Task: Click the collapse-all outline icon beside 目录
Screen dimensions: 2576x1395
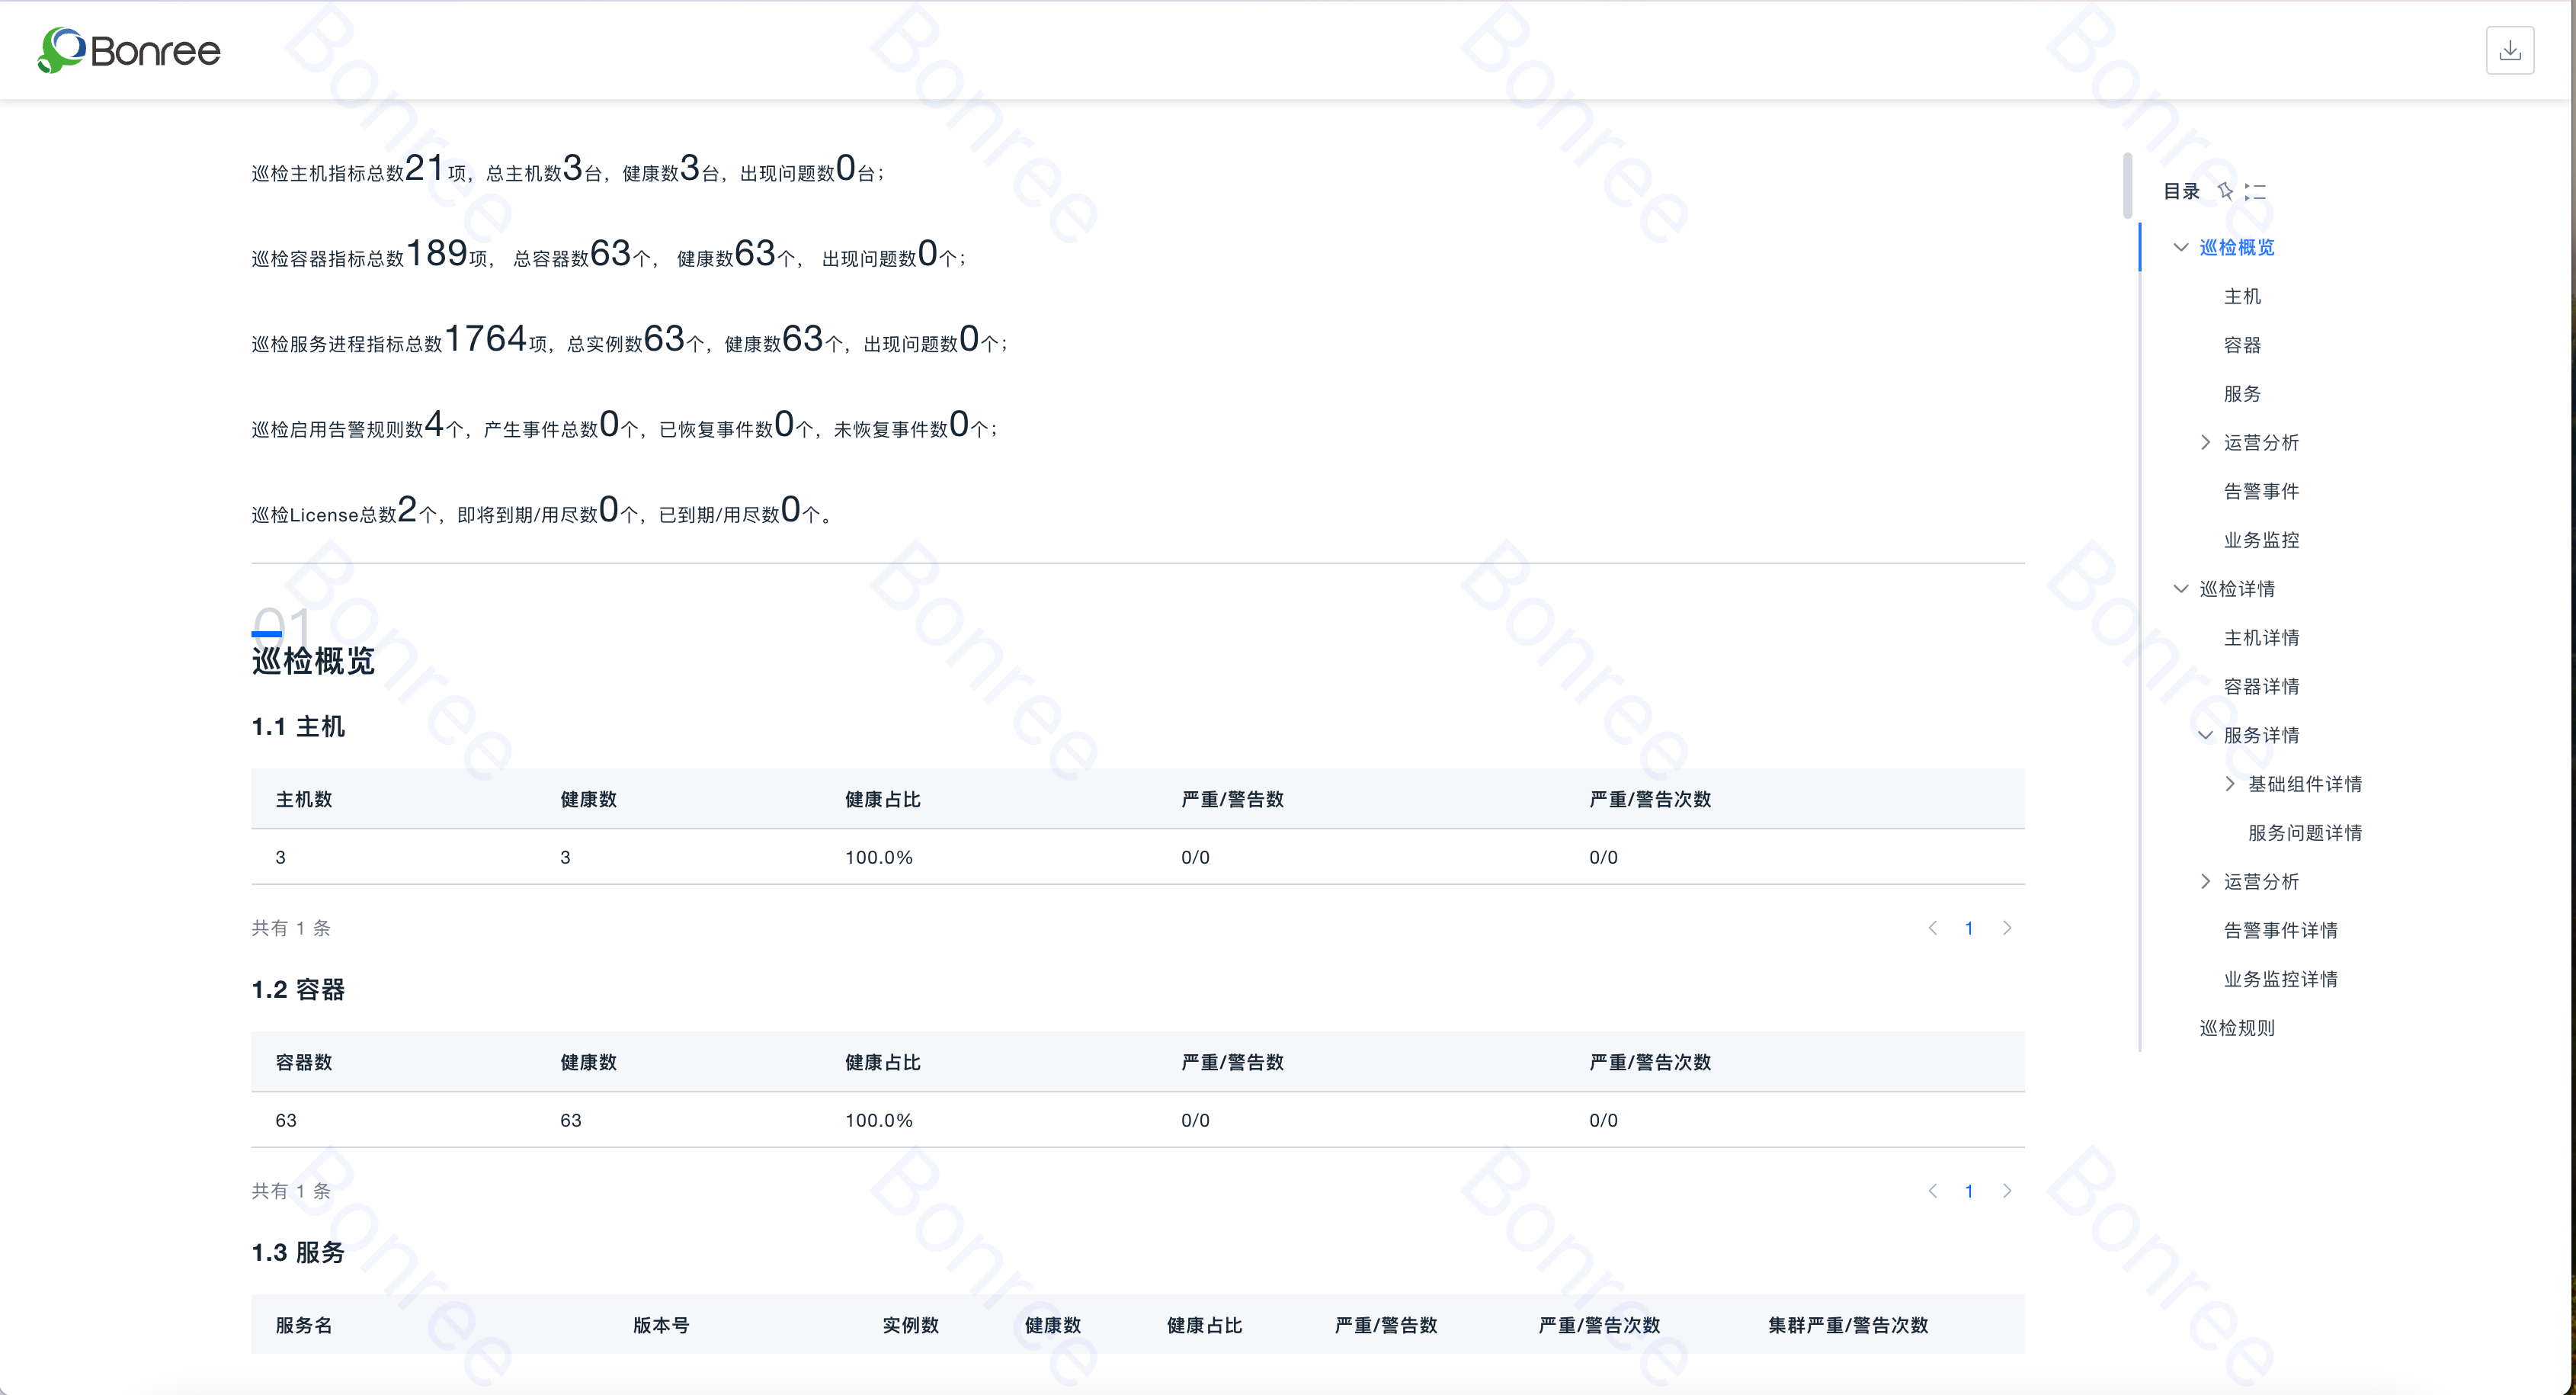Action: pyautogui.click(x=2255, y=191)
